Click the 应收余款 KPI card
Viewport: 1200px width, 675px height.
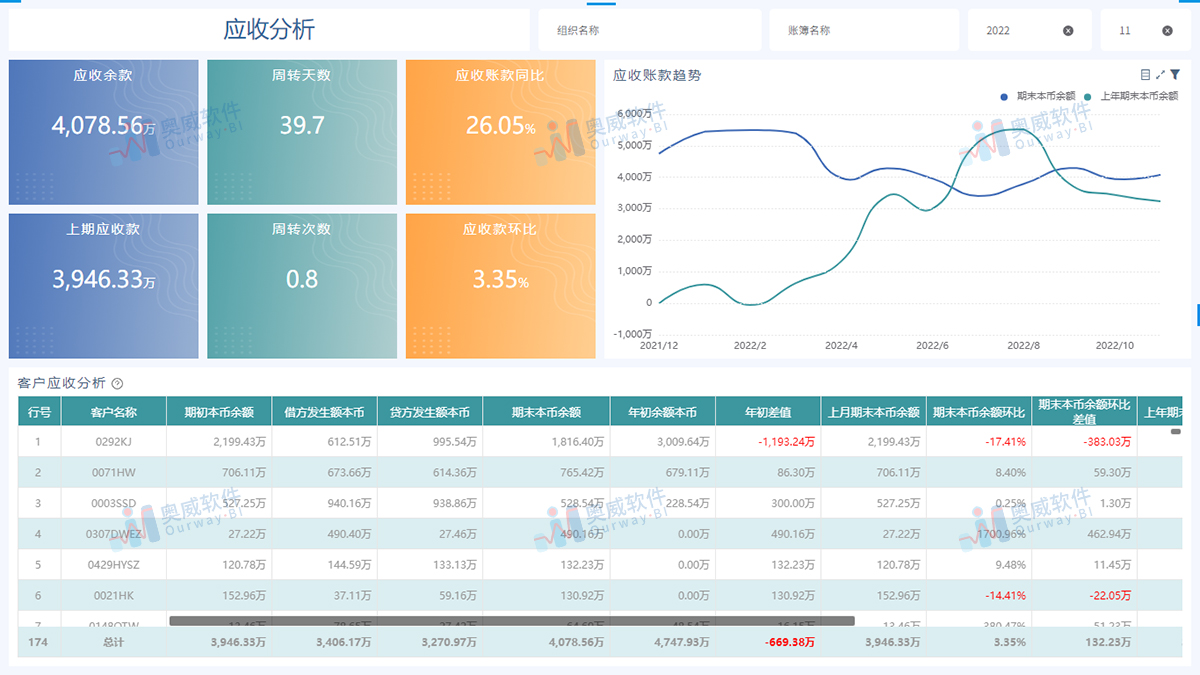pyautogui.click(x=102, y=131)
